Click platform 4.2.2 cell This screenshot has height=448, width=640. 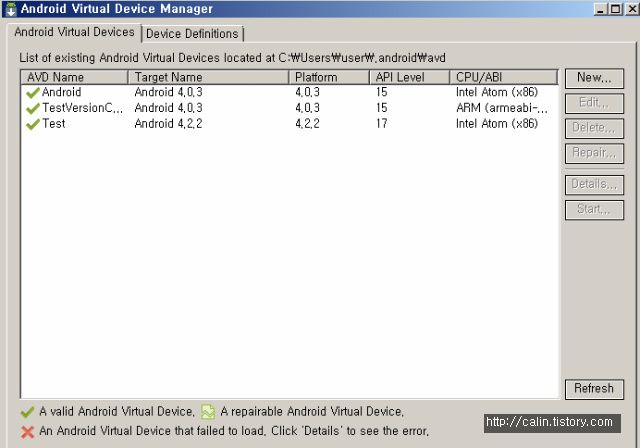(x=307, y=124)
